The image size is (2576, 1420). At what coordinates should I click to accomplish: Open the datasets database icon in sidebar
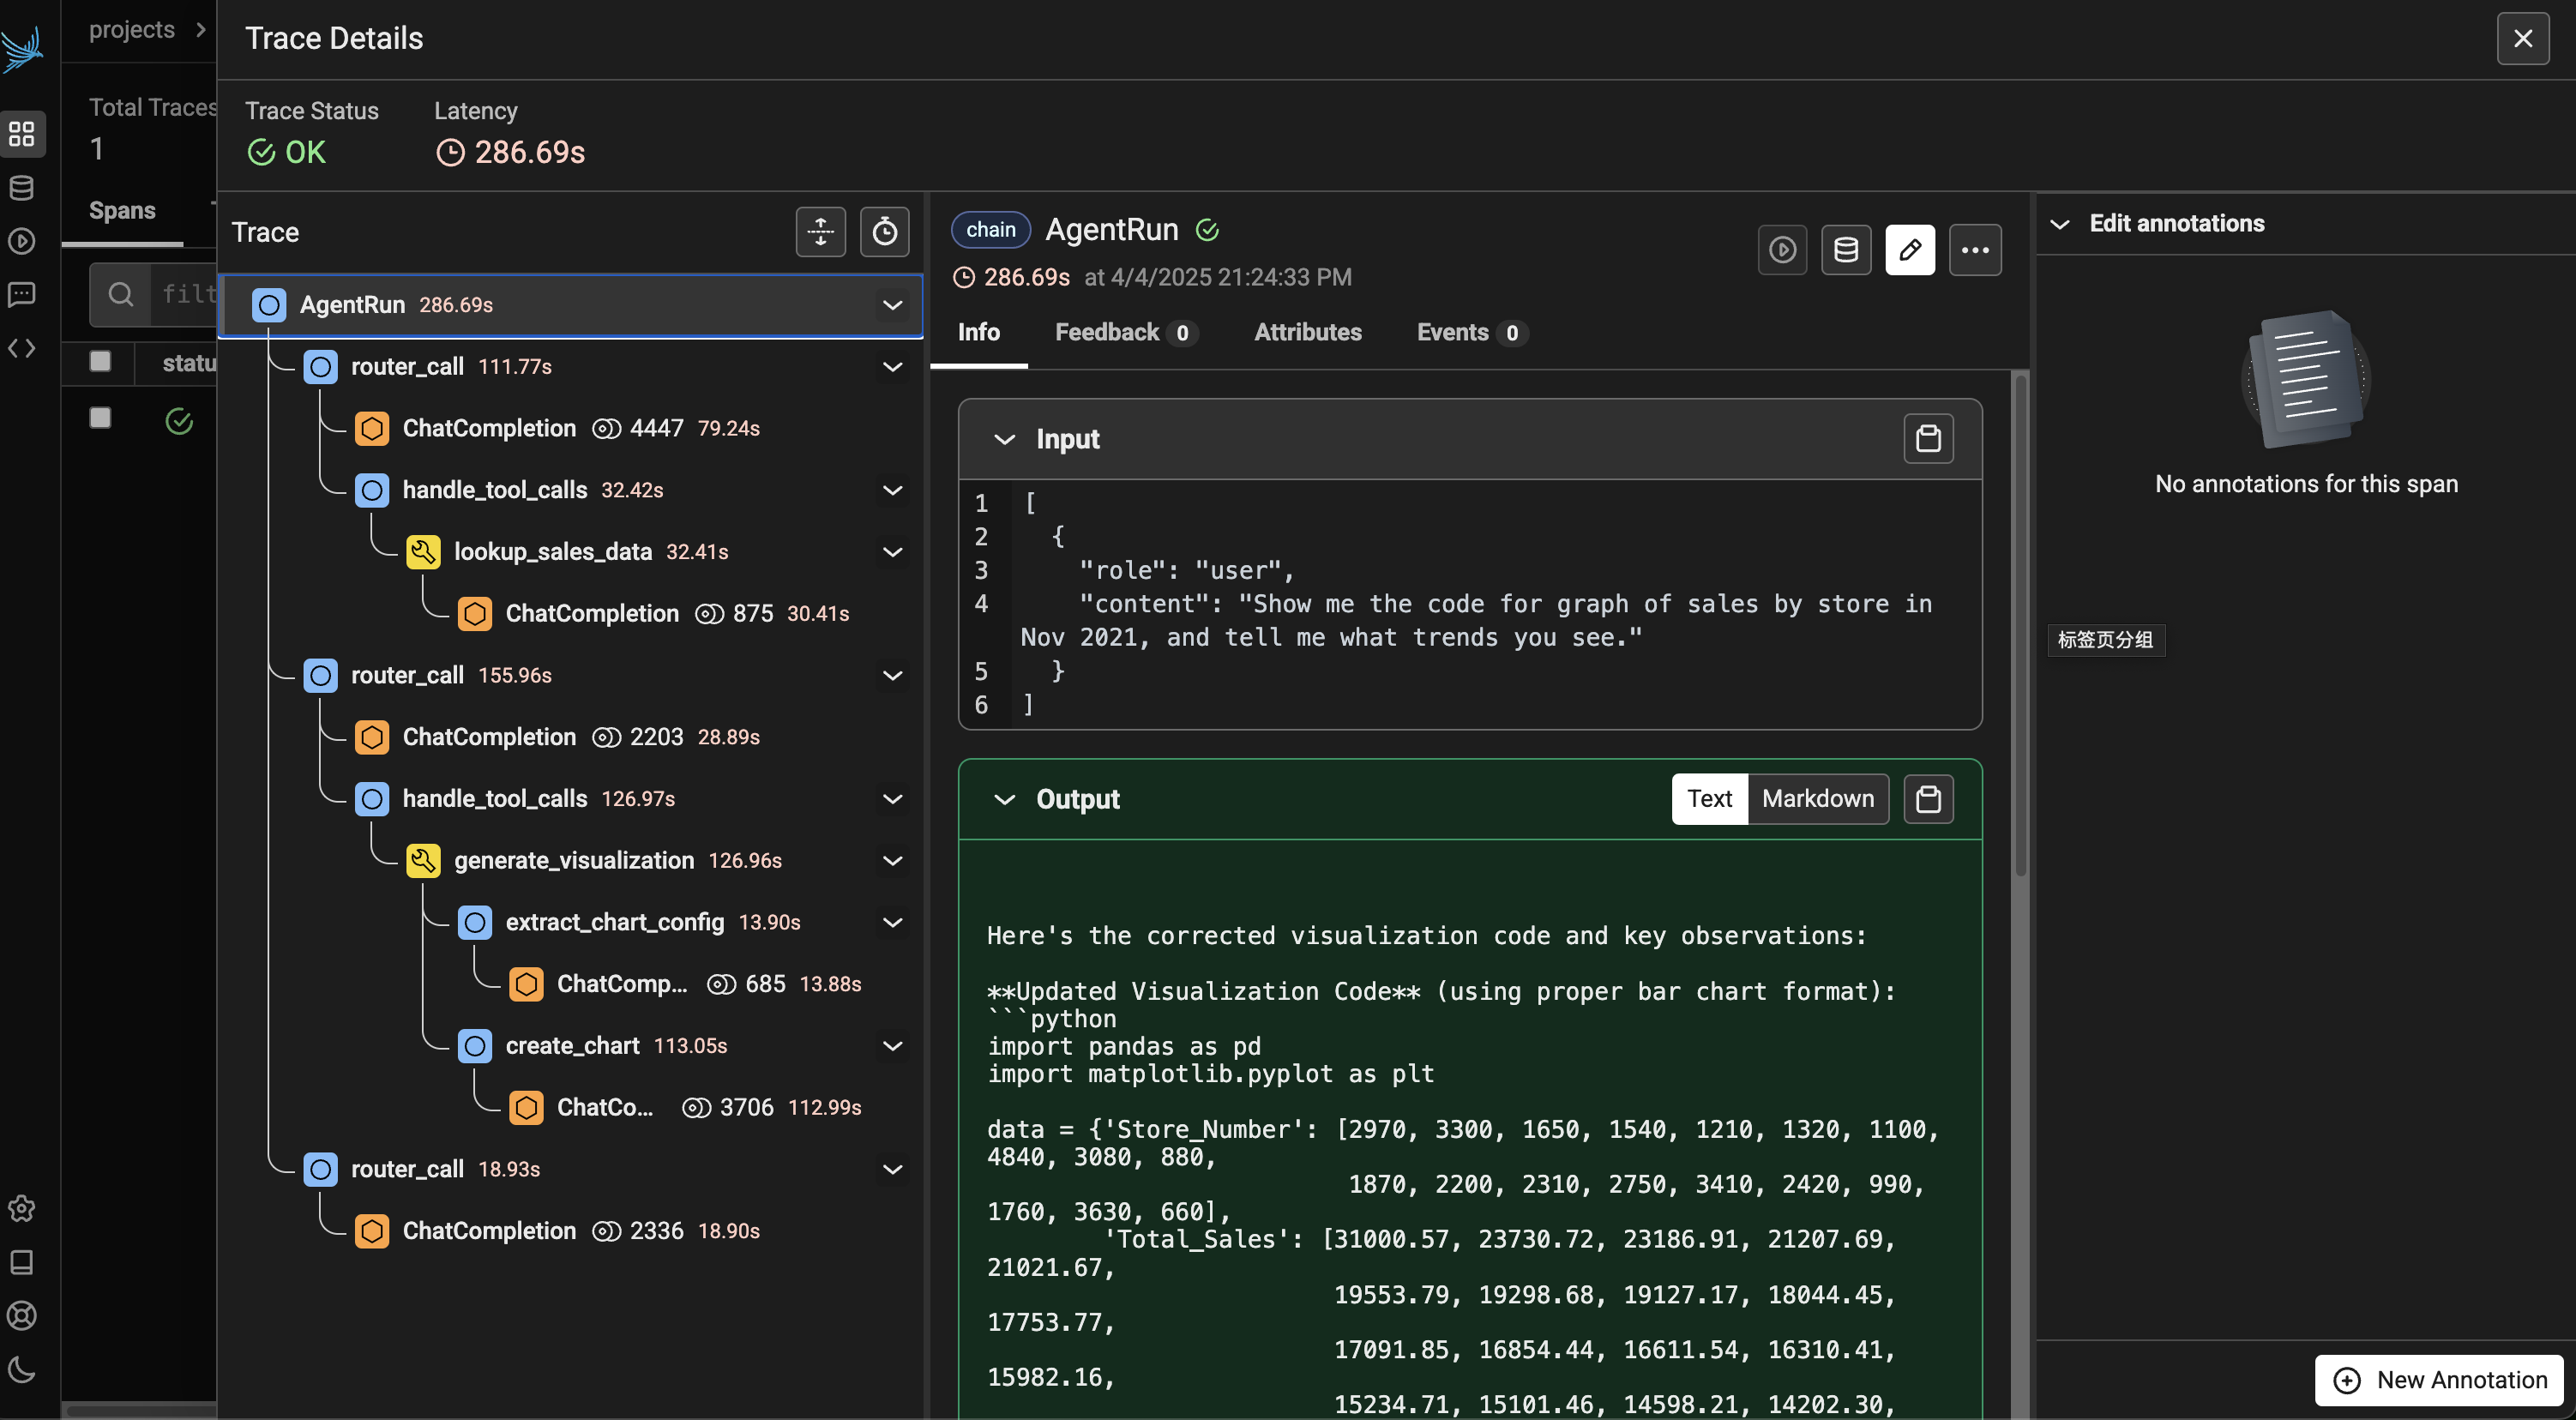[22, 187]
